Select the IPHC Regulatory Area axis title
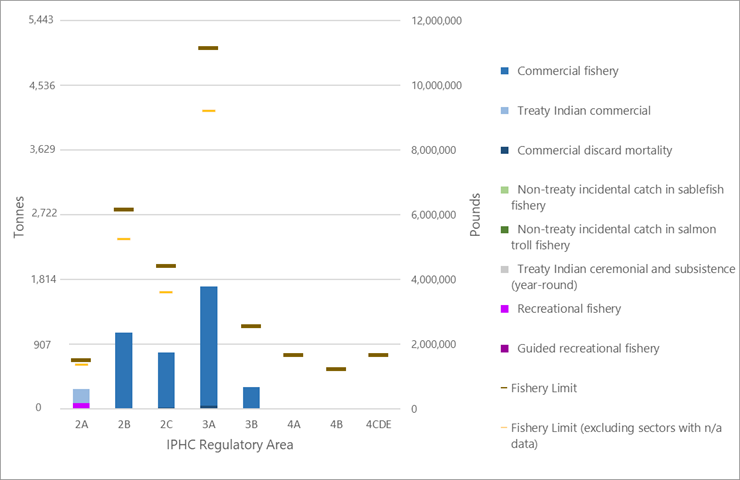This screenshot has height=480, width=740. coord(229,445)
